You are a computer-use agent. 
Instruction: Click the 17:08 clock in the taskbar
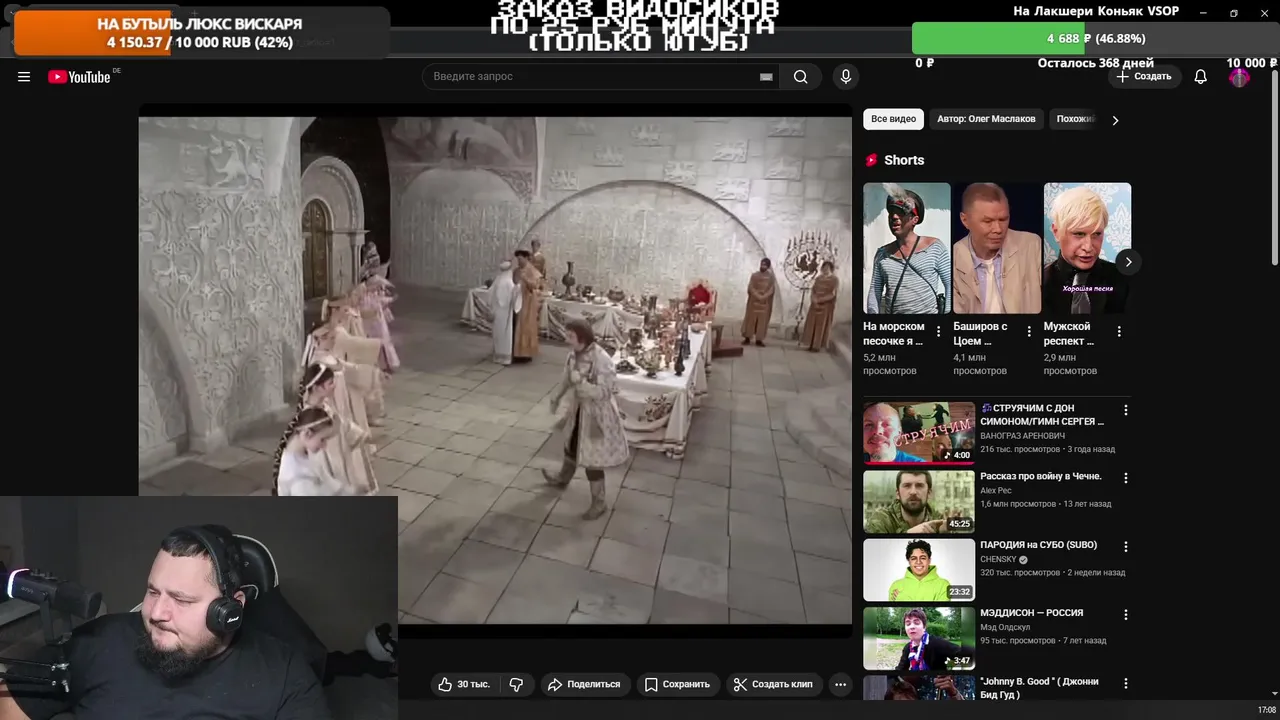pyautogui.click(x=1266, y=710)
